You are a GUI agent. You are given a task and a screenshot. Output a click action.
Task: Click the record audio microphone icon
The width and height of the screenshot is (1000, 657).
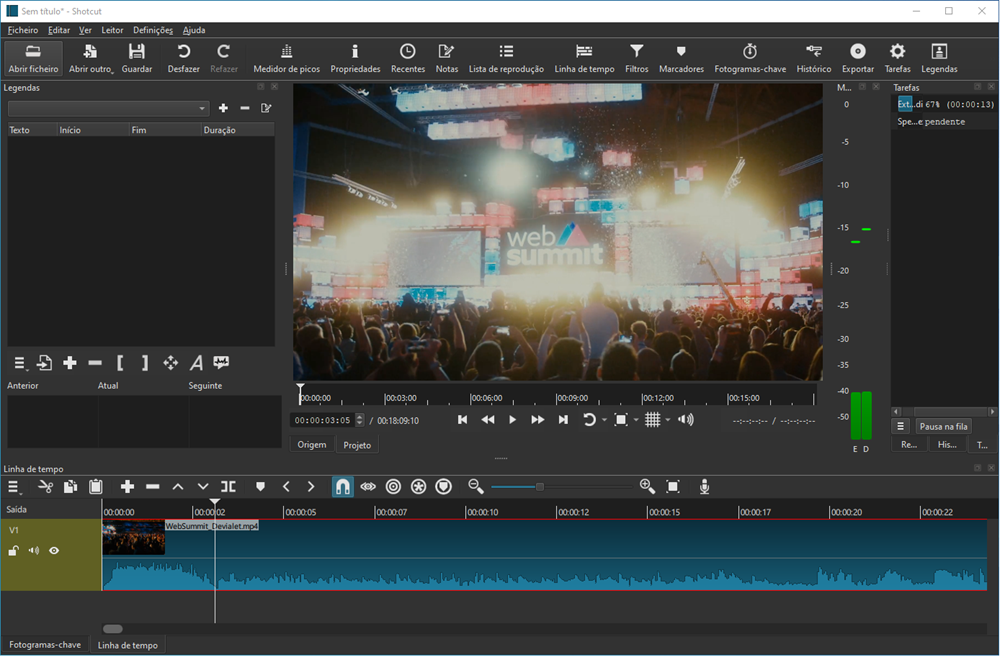coord(704,487)
